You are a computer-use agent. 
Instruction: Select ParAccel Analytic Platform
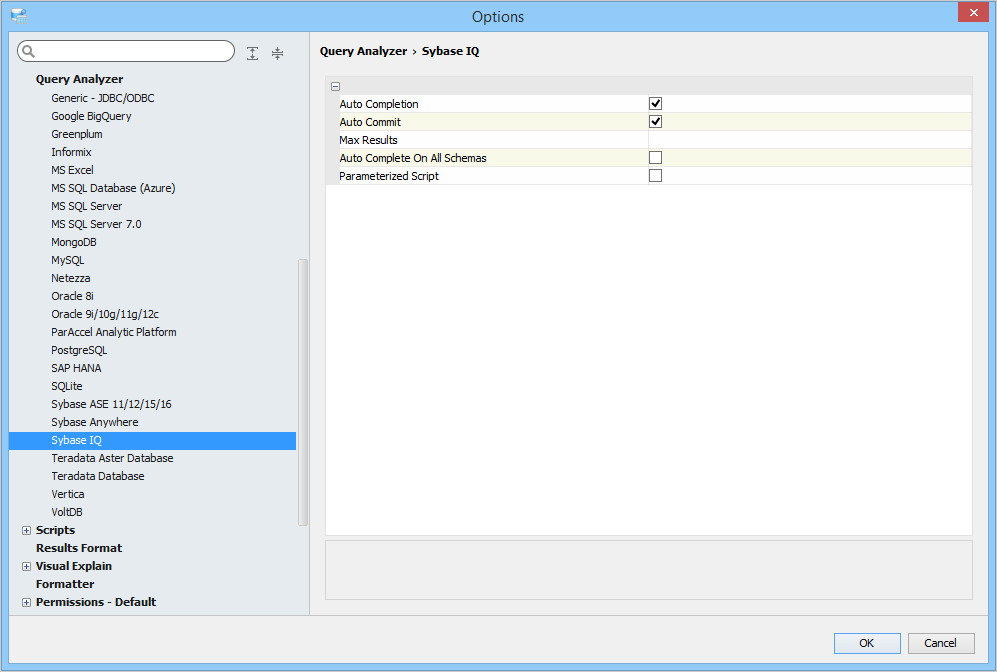(x=113, y=332)
